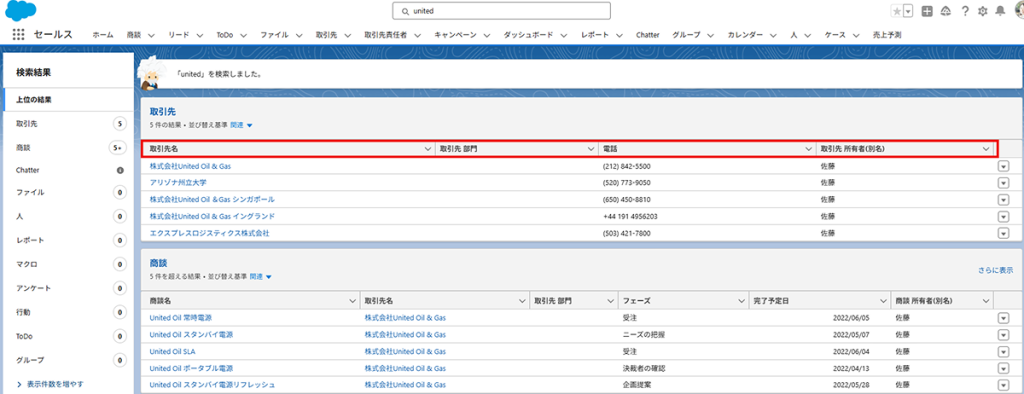This screenshot has height=394, width=1024.
Task: Open the 売上予測 tab
Action: point(887,35)
